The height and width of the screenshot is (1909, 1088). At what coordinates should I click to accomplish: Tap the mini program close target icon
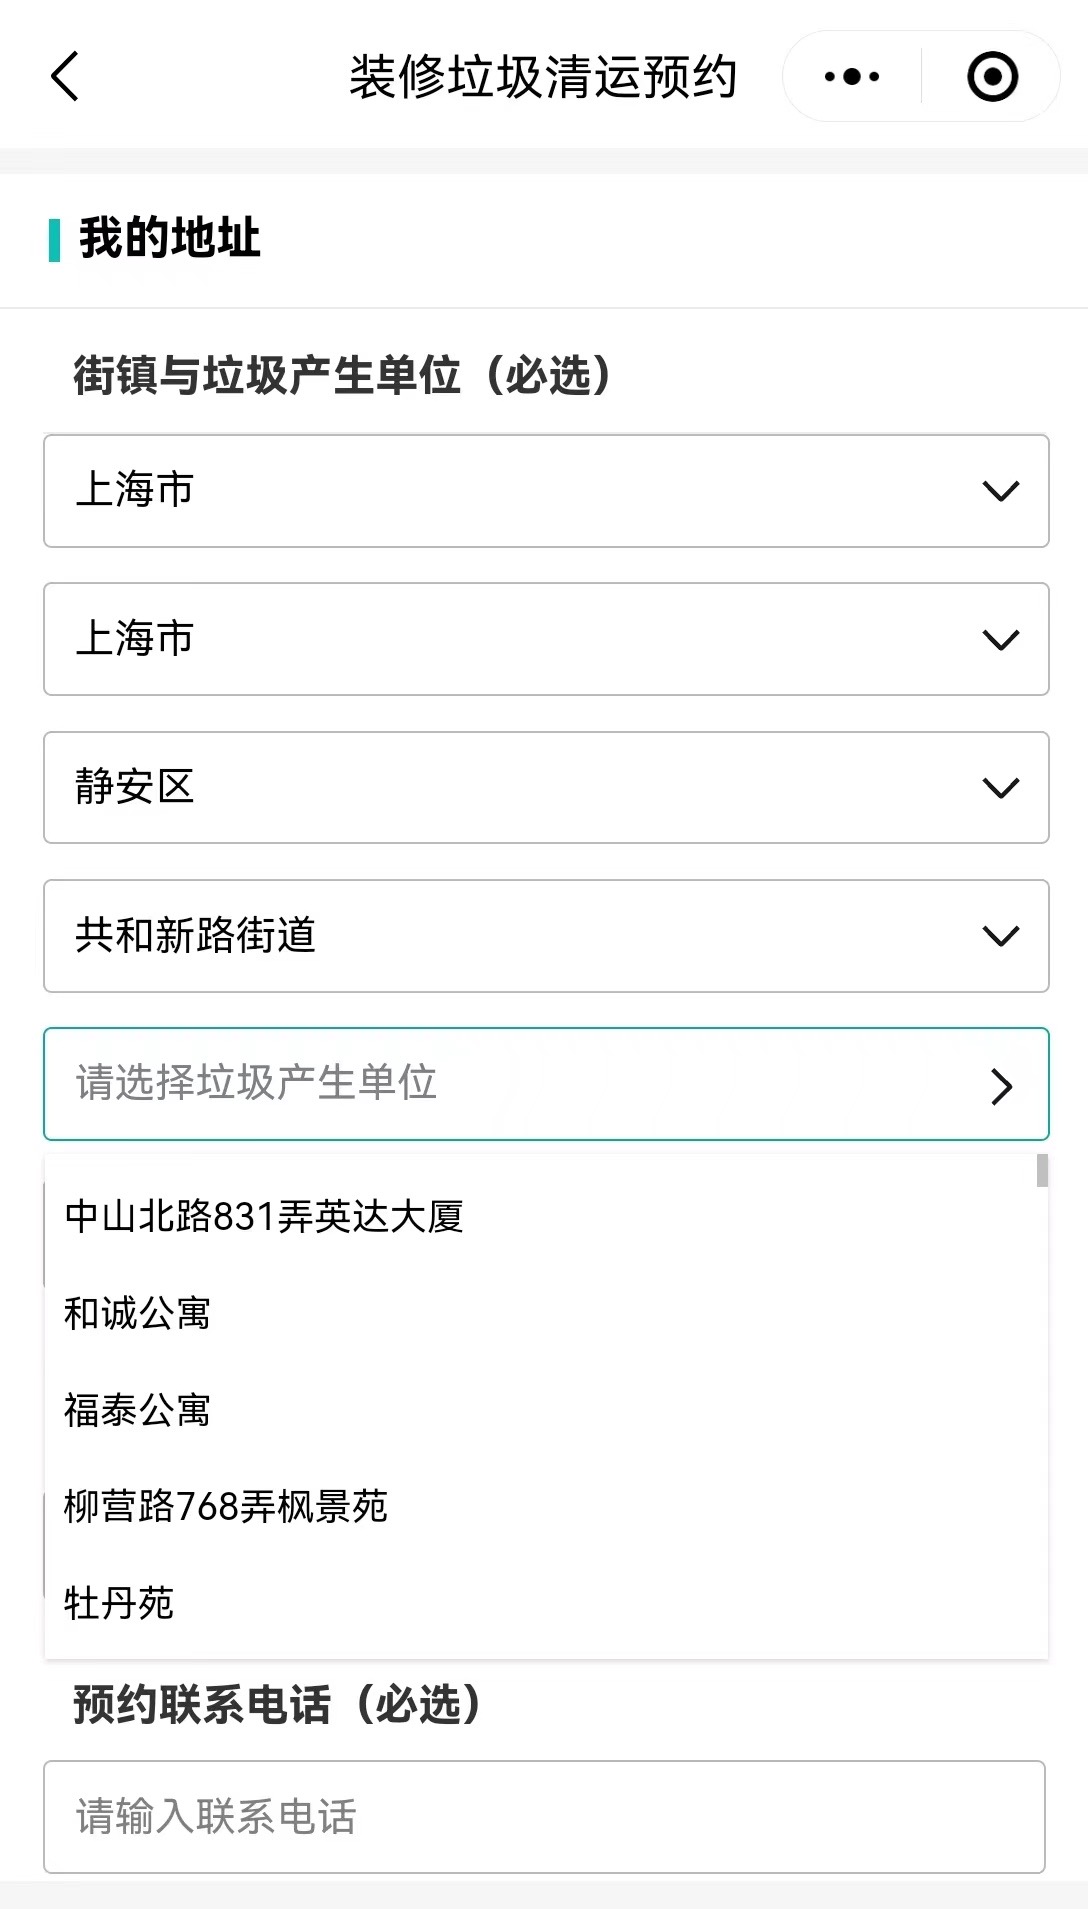coord(992,77)
